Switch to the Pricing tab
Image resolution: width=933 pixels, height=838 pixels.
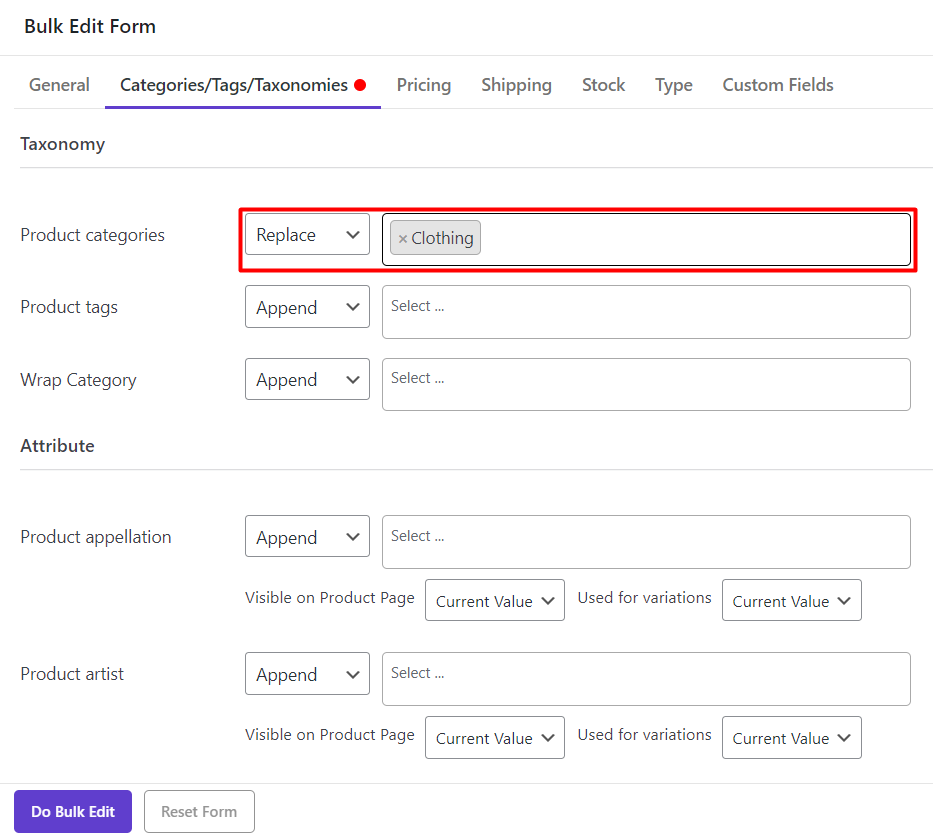[423, 85]
